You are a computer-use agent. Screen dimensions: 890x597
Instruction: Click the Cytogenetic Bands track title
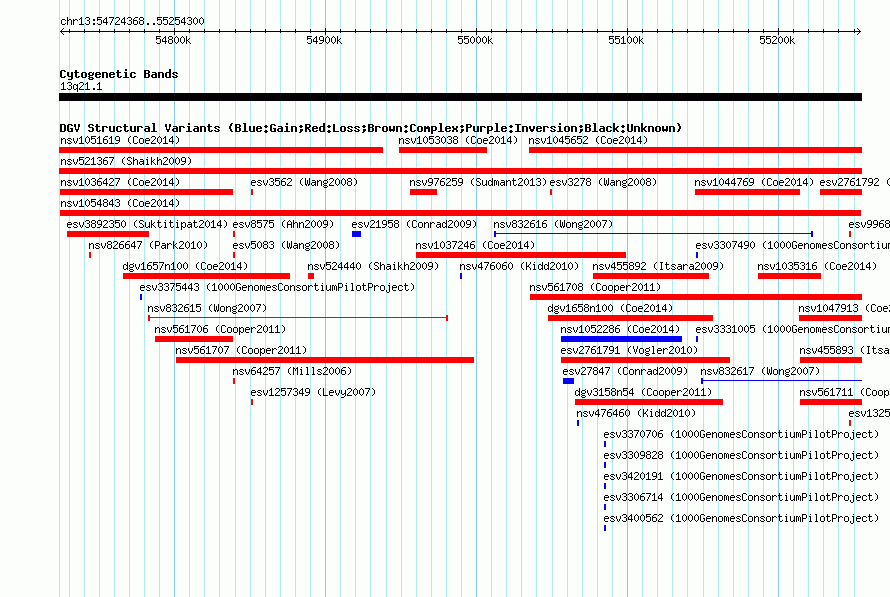coord(119,74)
